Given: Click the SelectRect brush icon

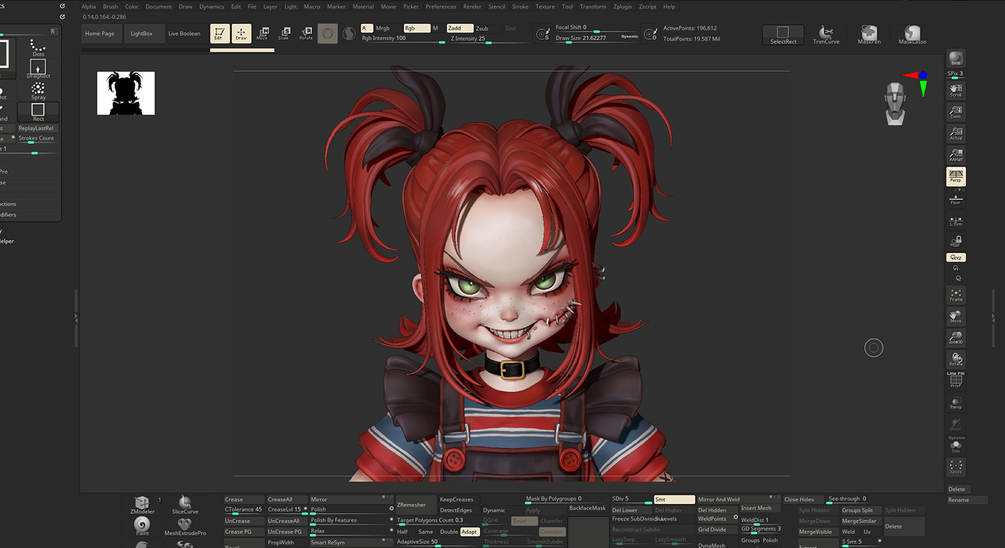Looking at the screenshot, I should [x=783, y=35].
